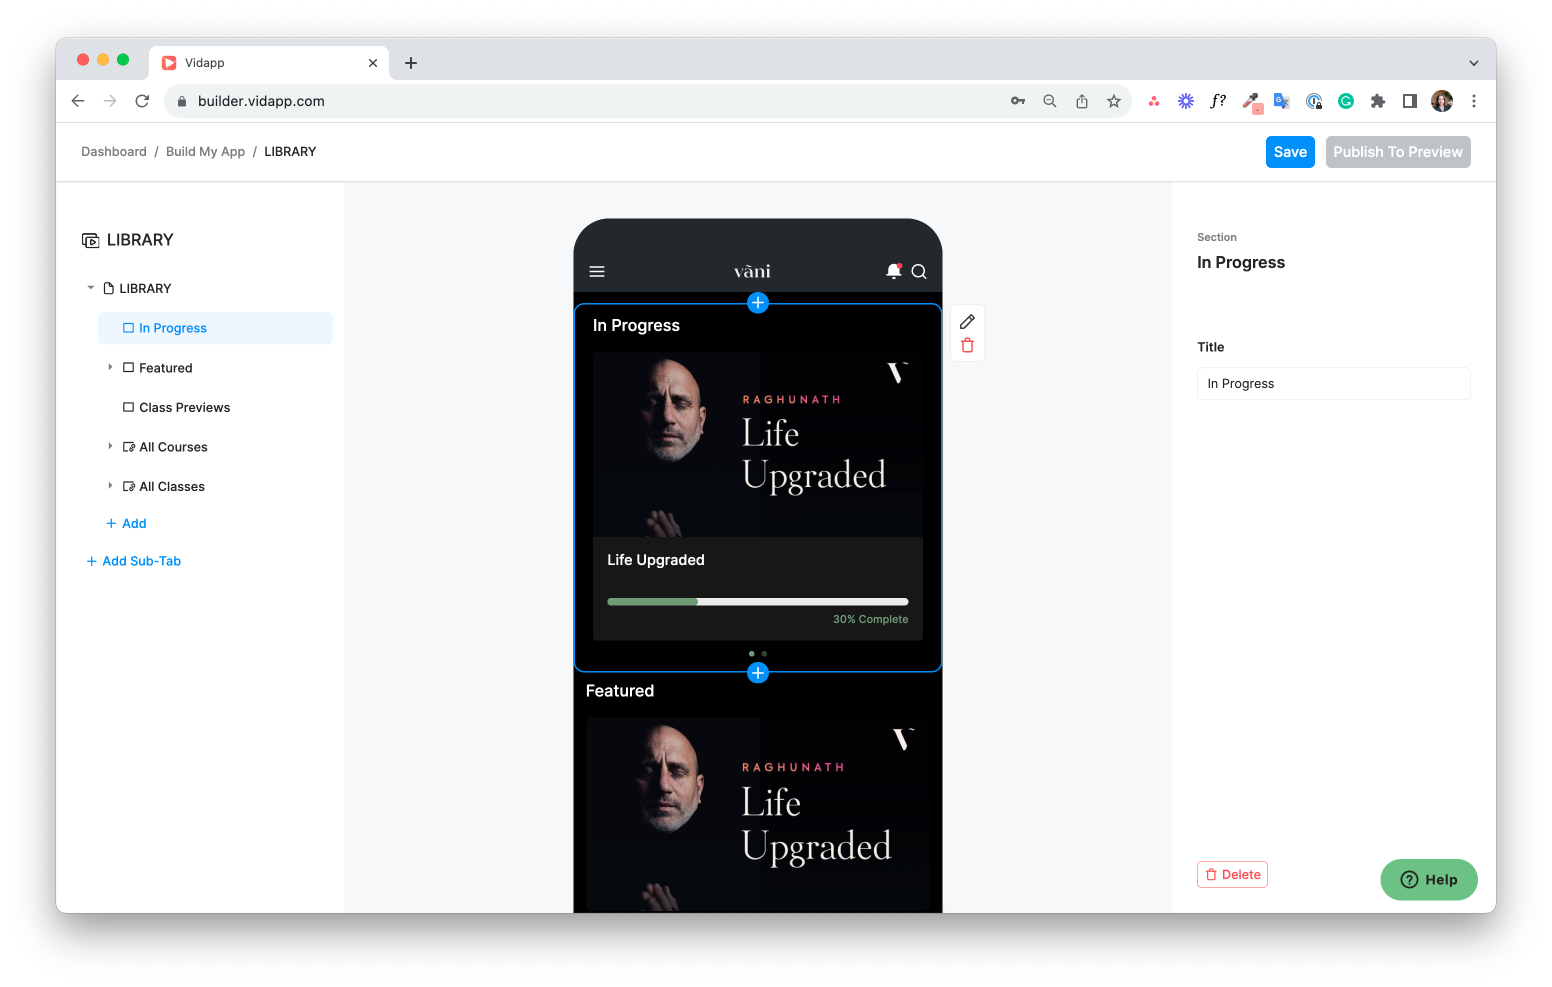This screenshot has width=1552, height=987.
Task: Click the pencil edit icon beside the section
Action: pos(967,322)
